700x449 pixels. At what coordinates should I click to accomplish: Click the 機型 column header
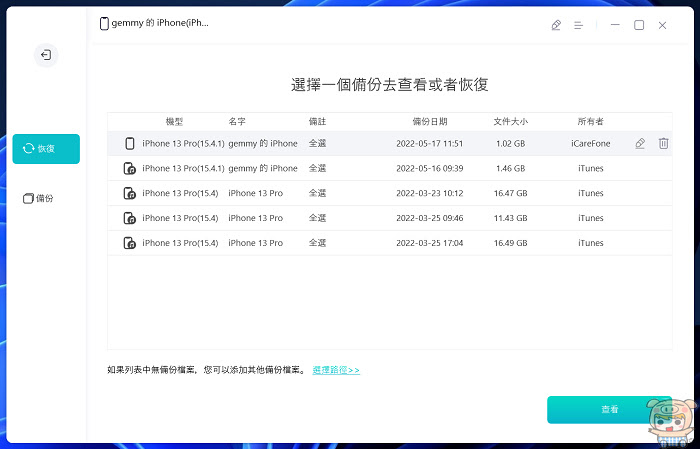tap(174, 121)
